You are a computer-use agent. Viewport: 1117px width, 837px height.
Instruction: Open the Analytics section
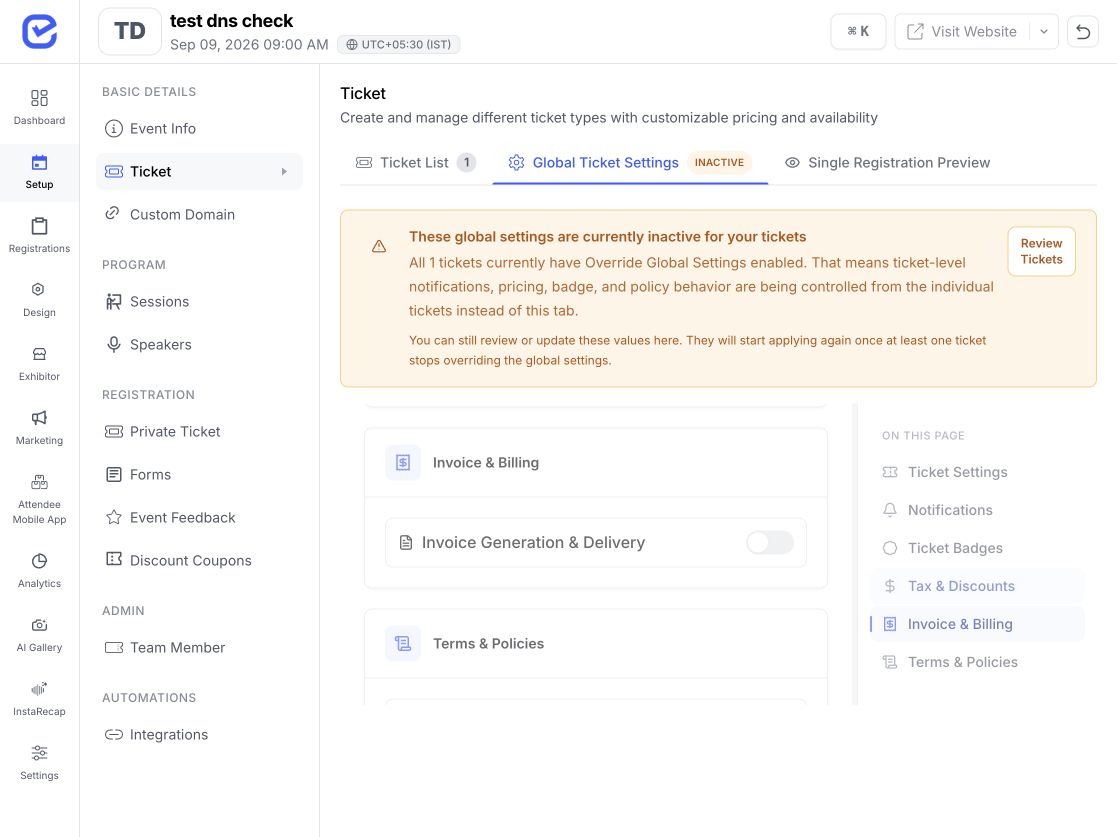[39, 571]
